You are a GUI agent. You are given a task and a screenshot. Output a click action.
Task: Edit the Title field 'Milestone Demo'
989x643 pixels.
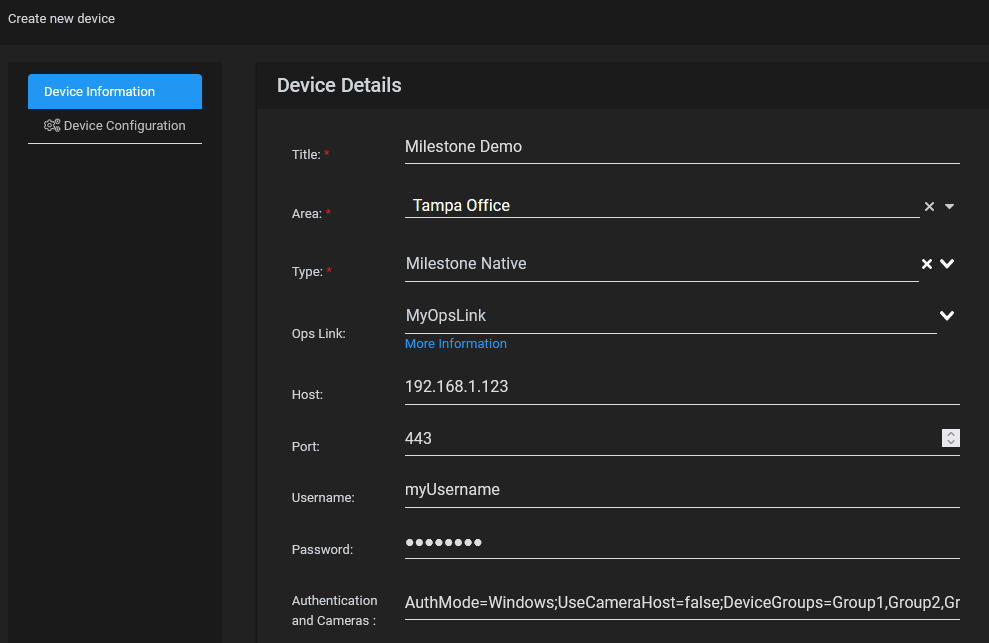point(682,147)
